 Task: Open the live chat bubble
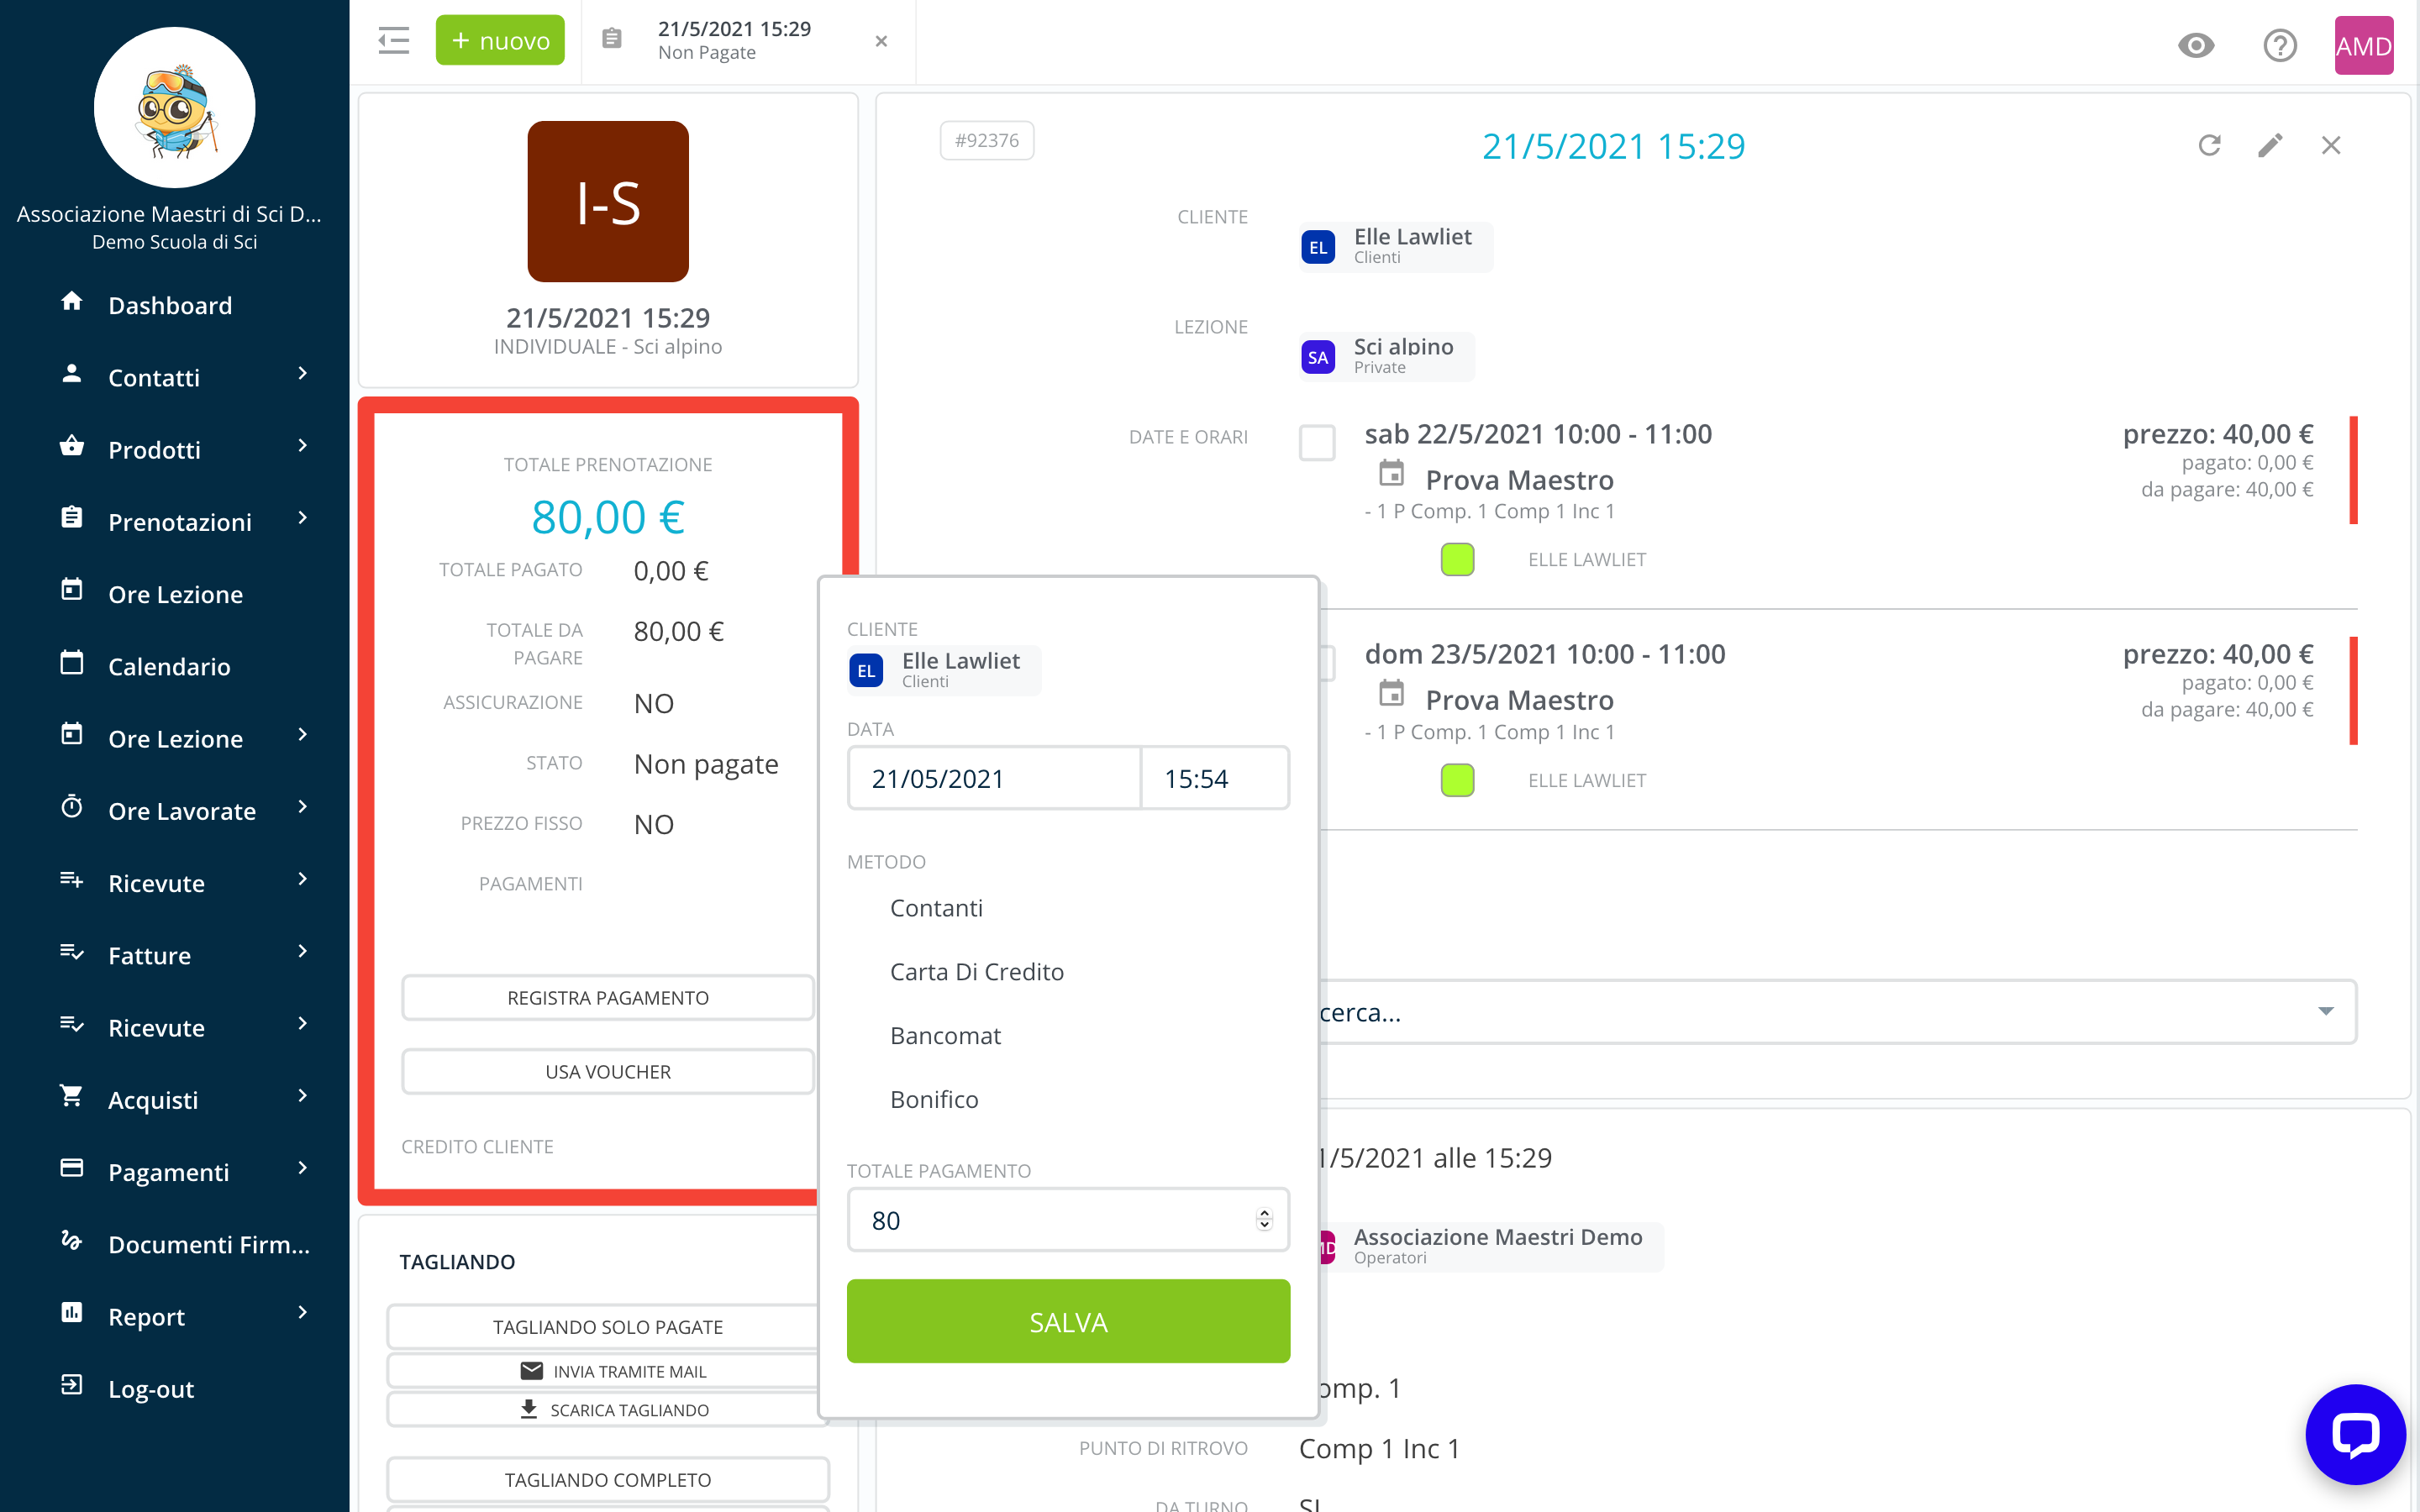[x=2355, y=1434]
